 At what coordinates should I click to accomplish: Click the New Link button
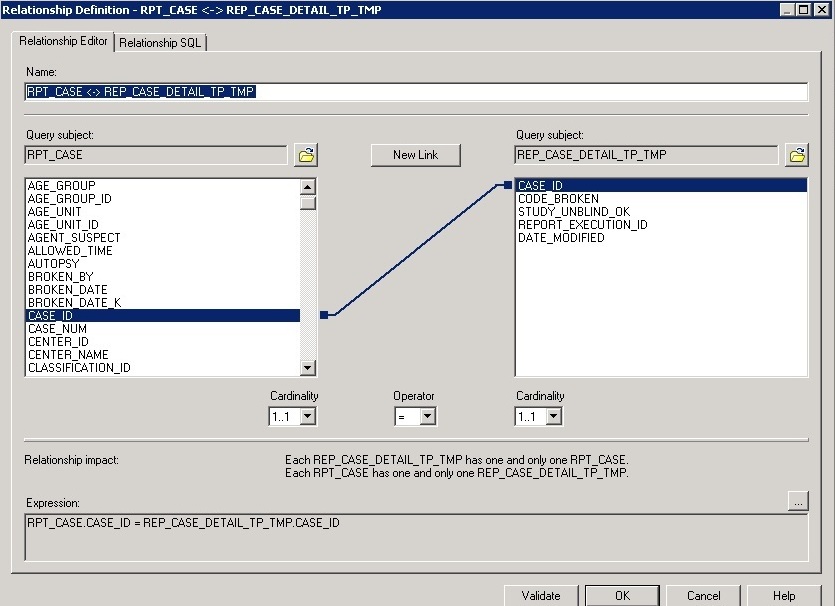[x=415, y=155]
